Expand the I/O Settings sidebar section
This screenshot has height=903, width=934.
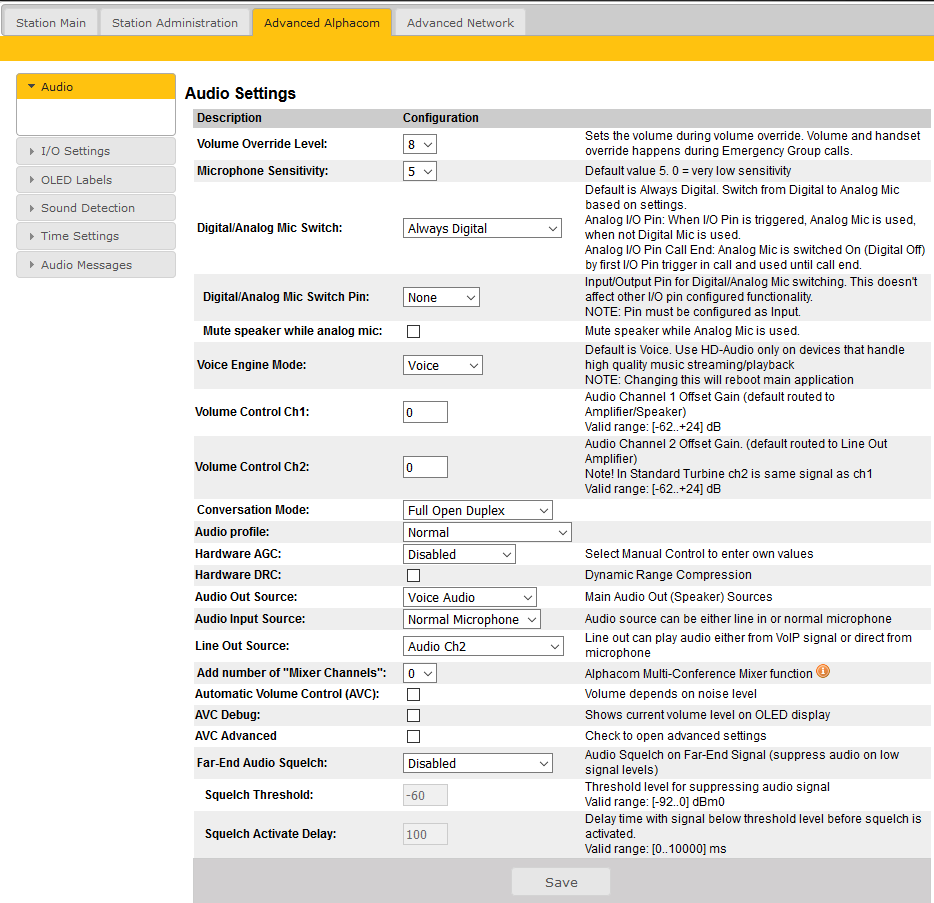click(96, 151)
